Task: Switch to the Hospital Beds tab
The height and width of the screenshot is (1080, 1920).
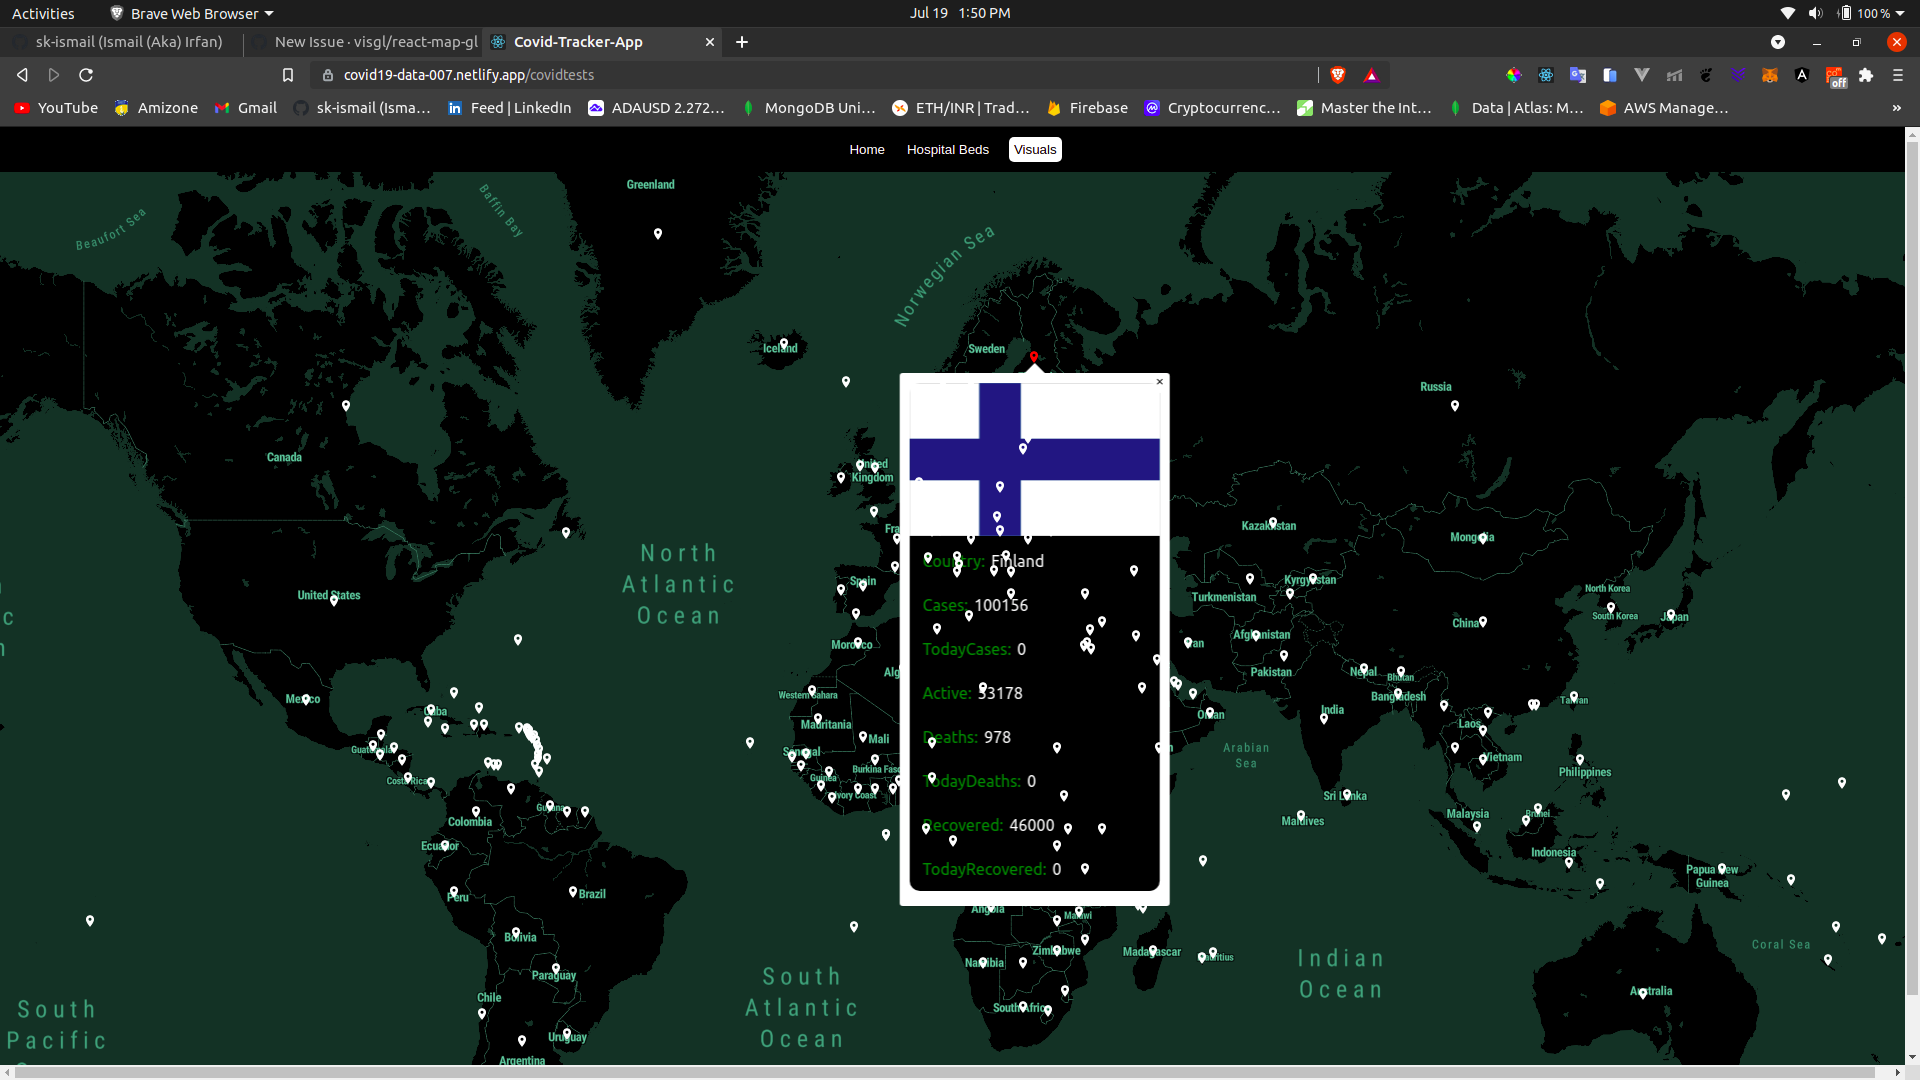Action: [947, 149]
